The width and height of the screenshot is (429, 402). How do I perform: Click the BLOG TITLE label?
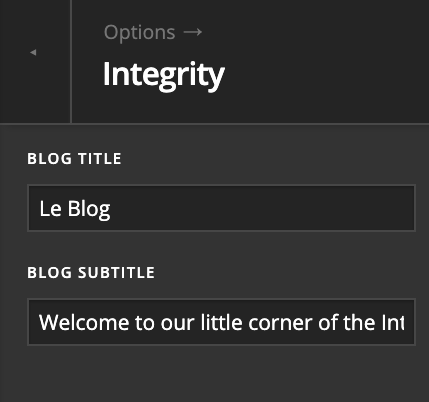tap(74, 159)
